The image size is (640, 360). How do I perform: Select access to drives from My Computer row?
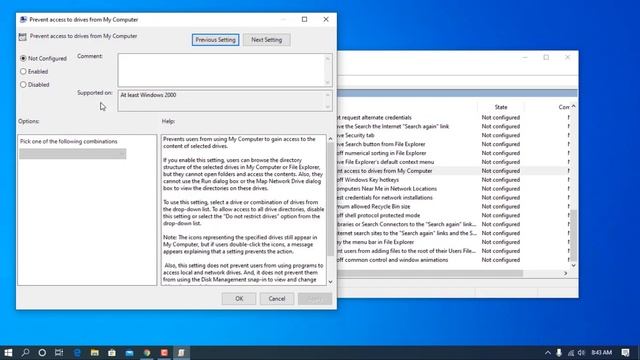pos(452,171)
